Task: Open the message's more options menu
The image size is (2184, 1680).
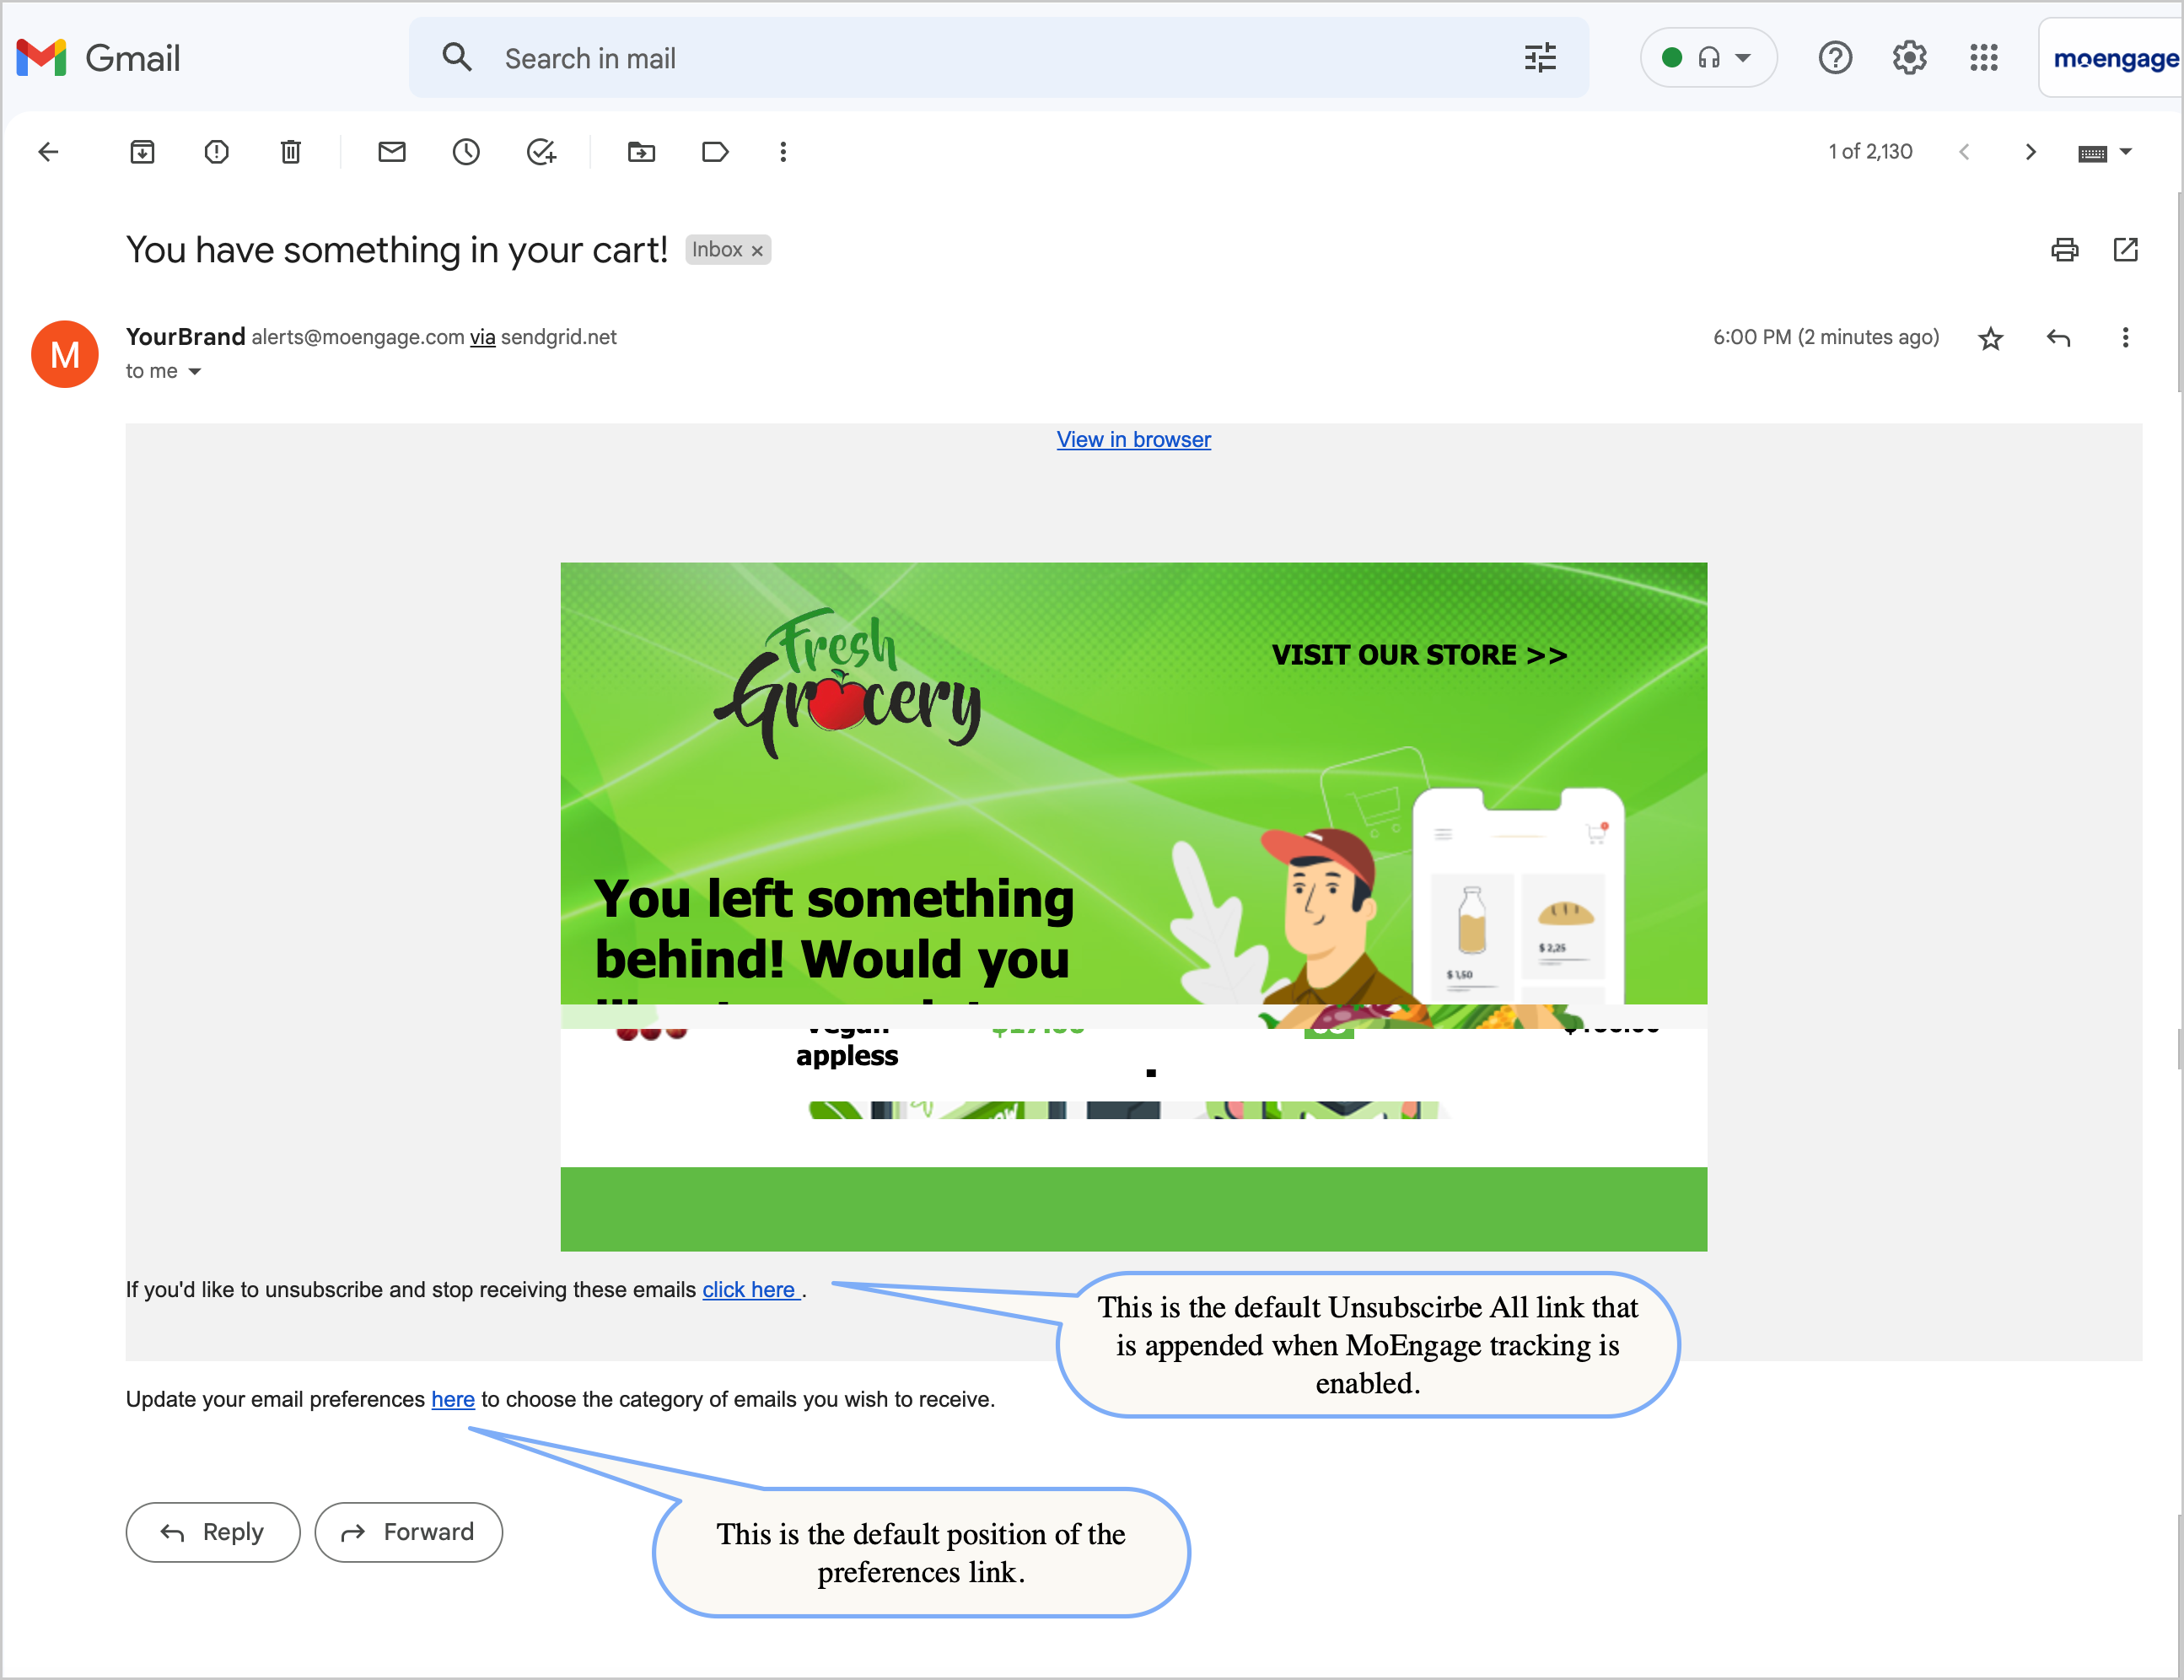Action: pyautogui.click(x=2125, y=338)
